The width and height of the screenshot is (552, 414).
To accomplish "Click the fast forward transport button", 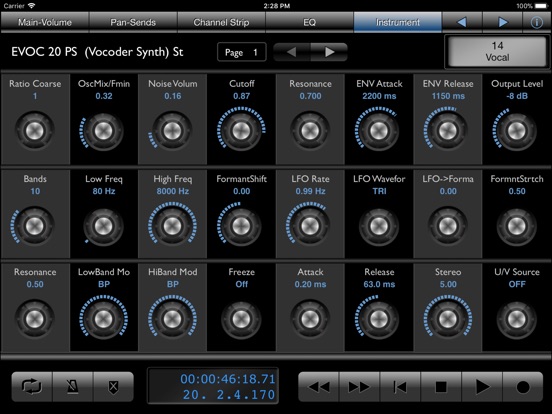I will click(x=359, y=387).
